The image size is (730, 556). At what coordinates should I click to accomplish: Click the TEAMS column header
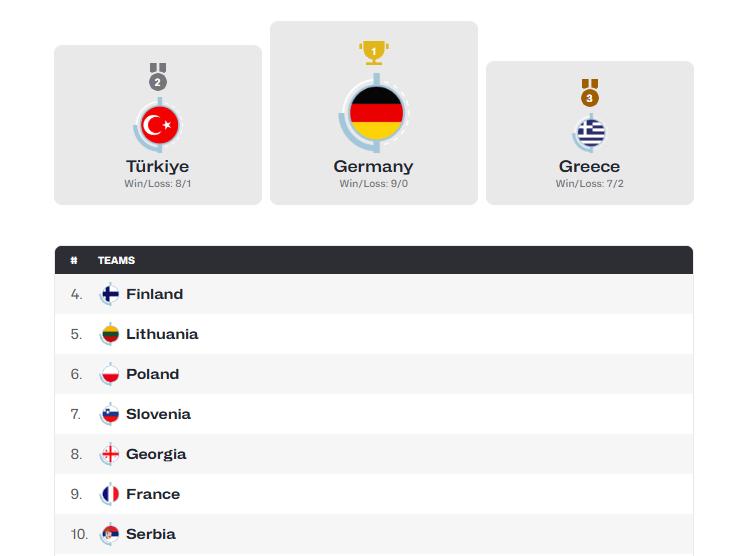tap(116, 260)
